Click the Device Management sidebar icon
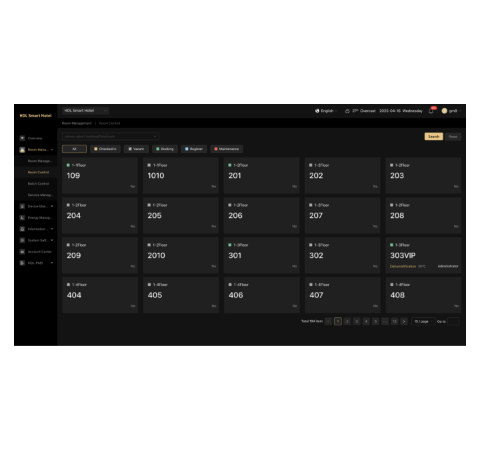Viewport: 480px width, 450px height. (x=22, y=206)
